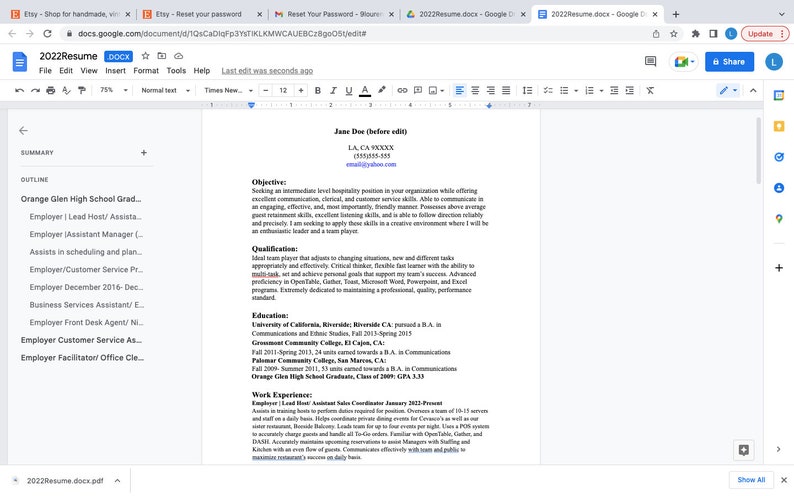Hide the menus with the up chevron

click(753, 91)
